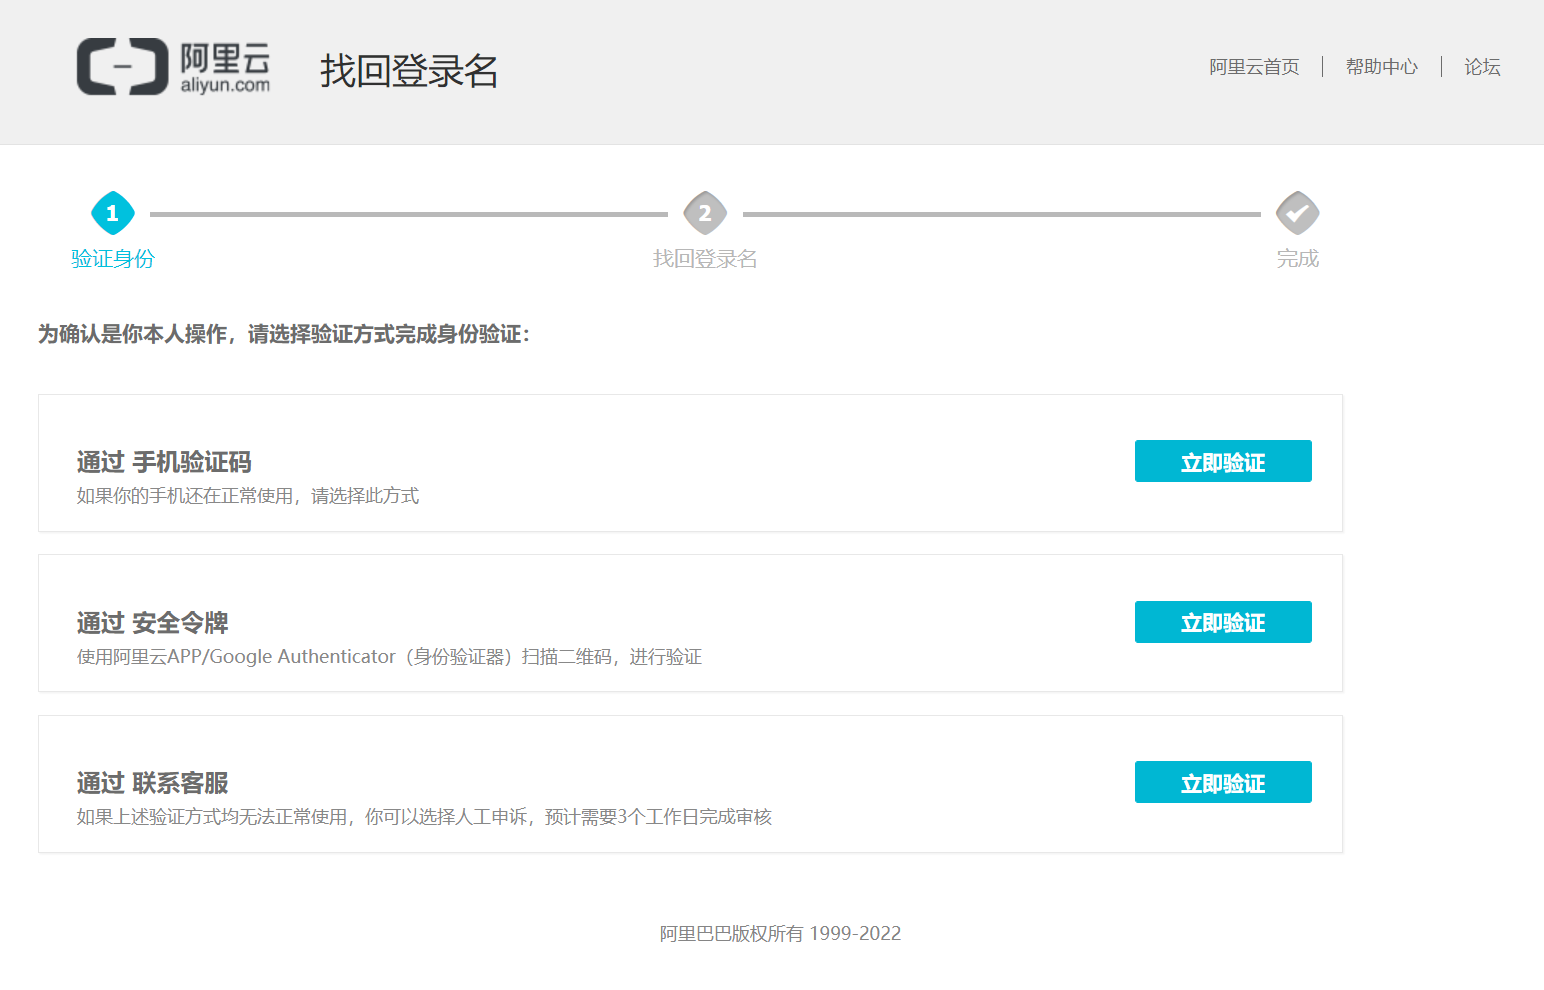Click the aliyun.com logo text
The width and height of the screenshot is (1544, 990).
coord(225,86)
